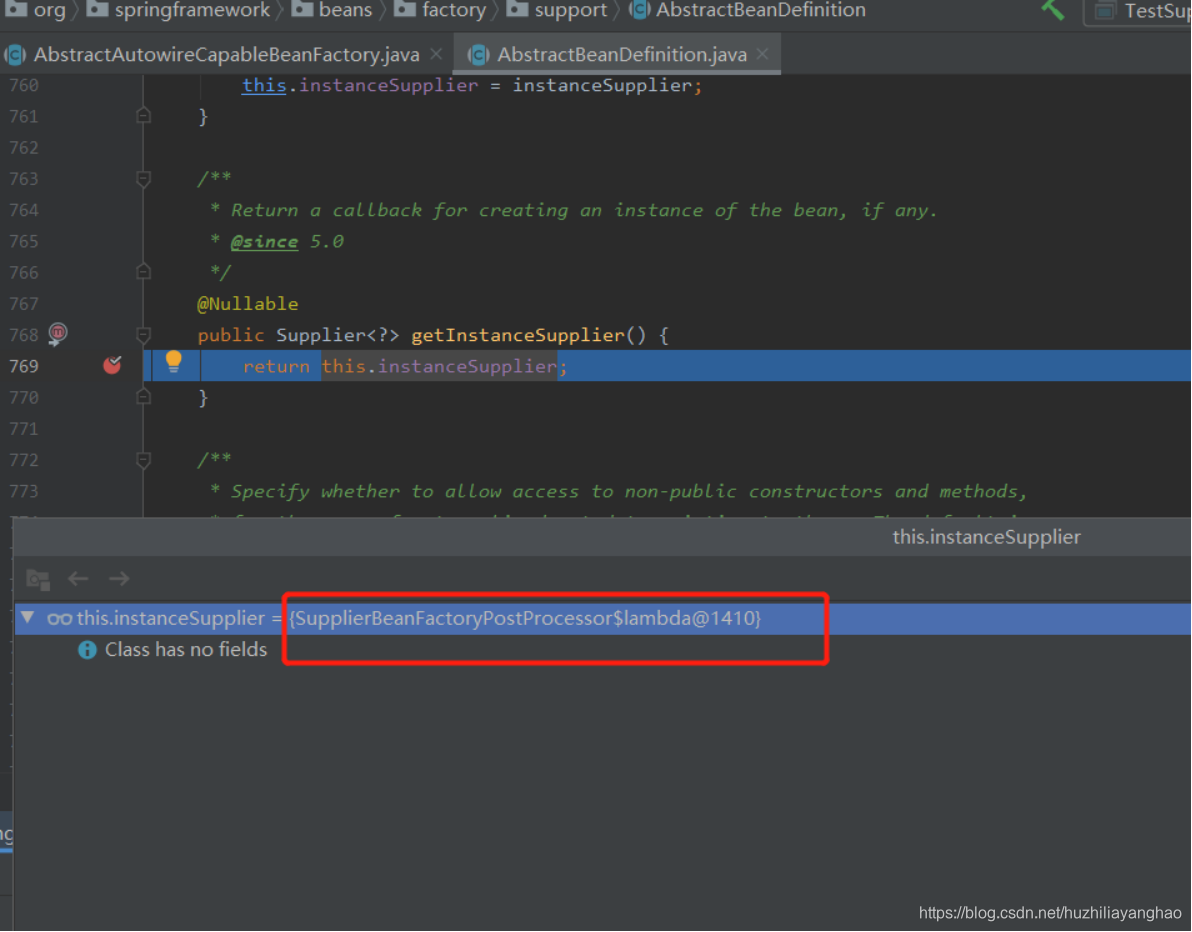Screen dimensions: 1192x932
Task: Toggle the breakpoint on line 769
Action: (x=113, y=366)
